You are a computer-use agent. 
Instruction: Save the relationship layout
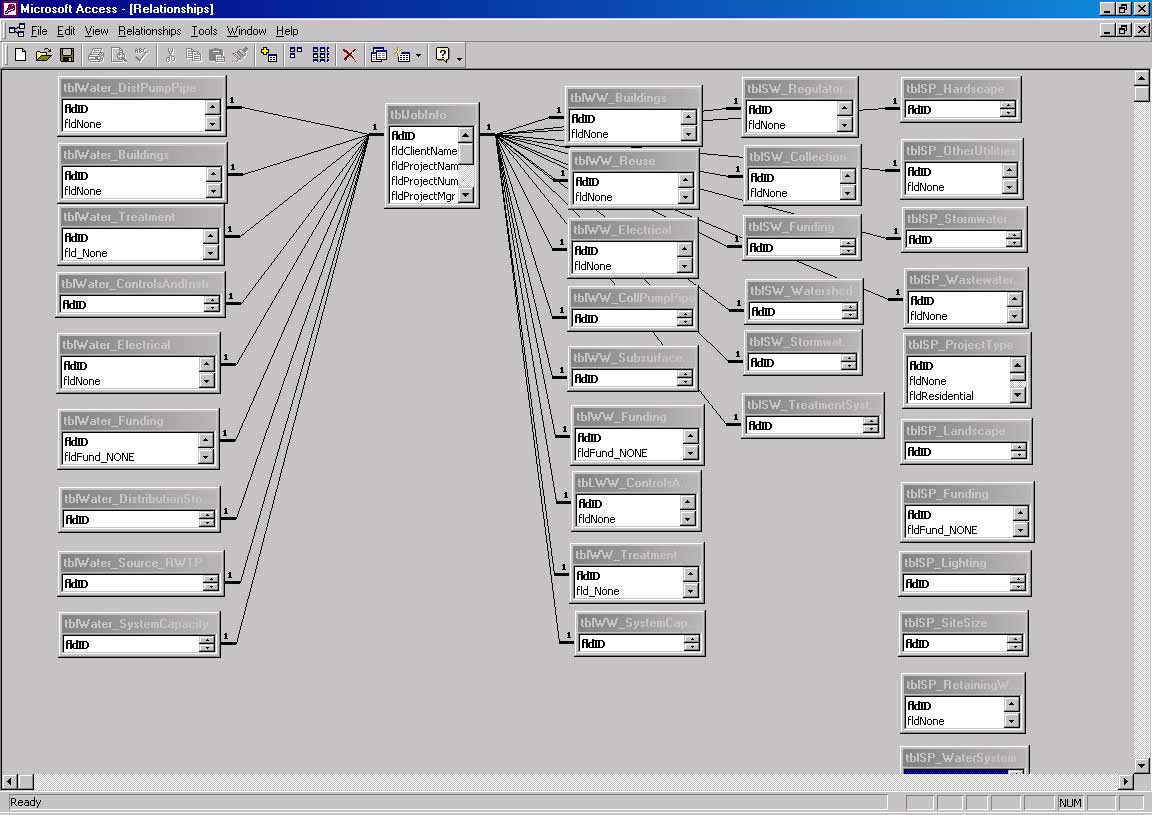67,55
